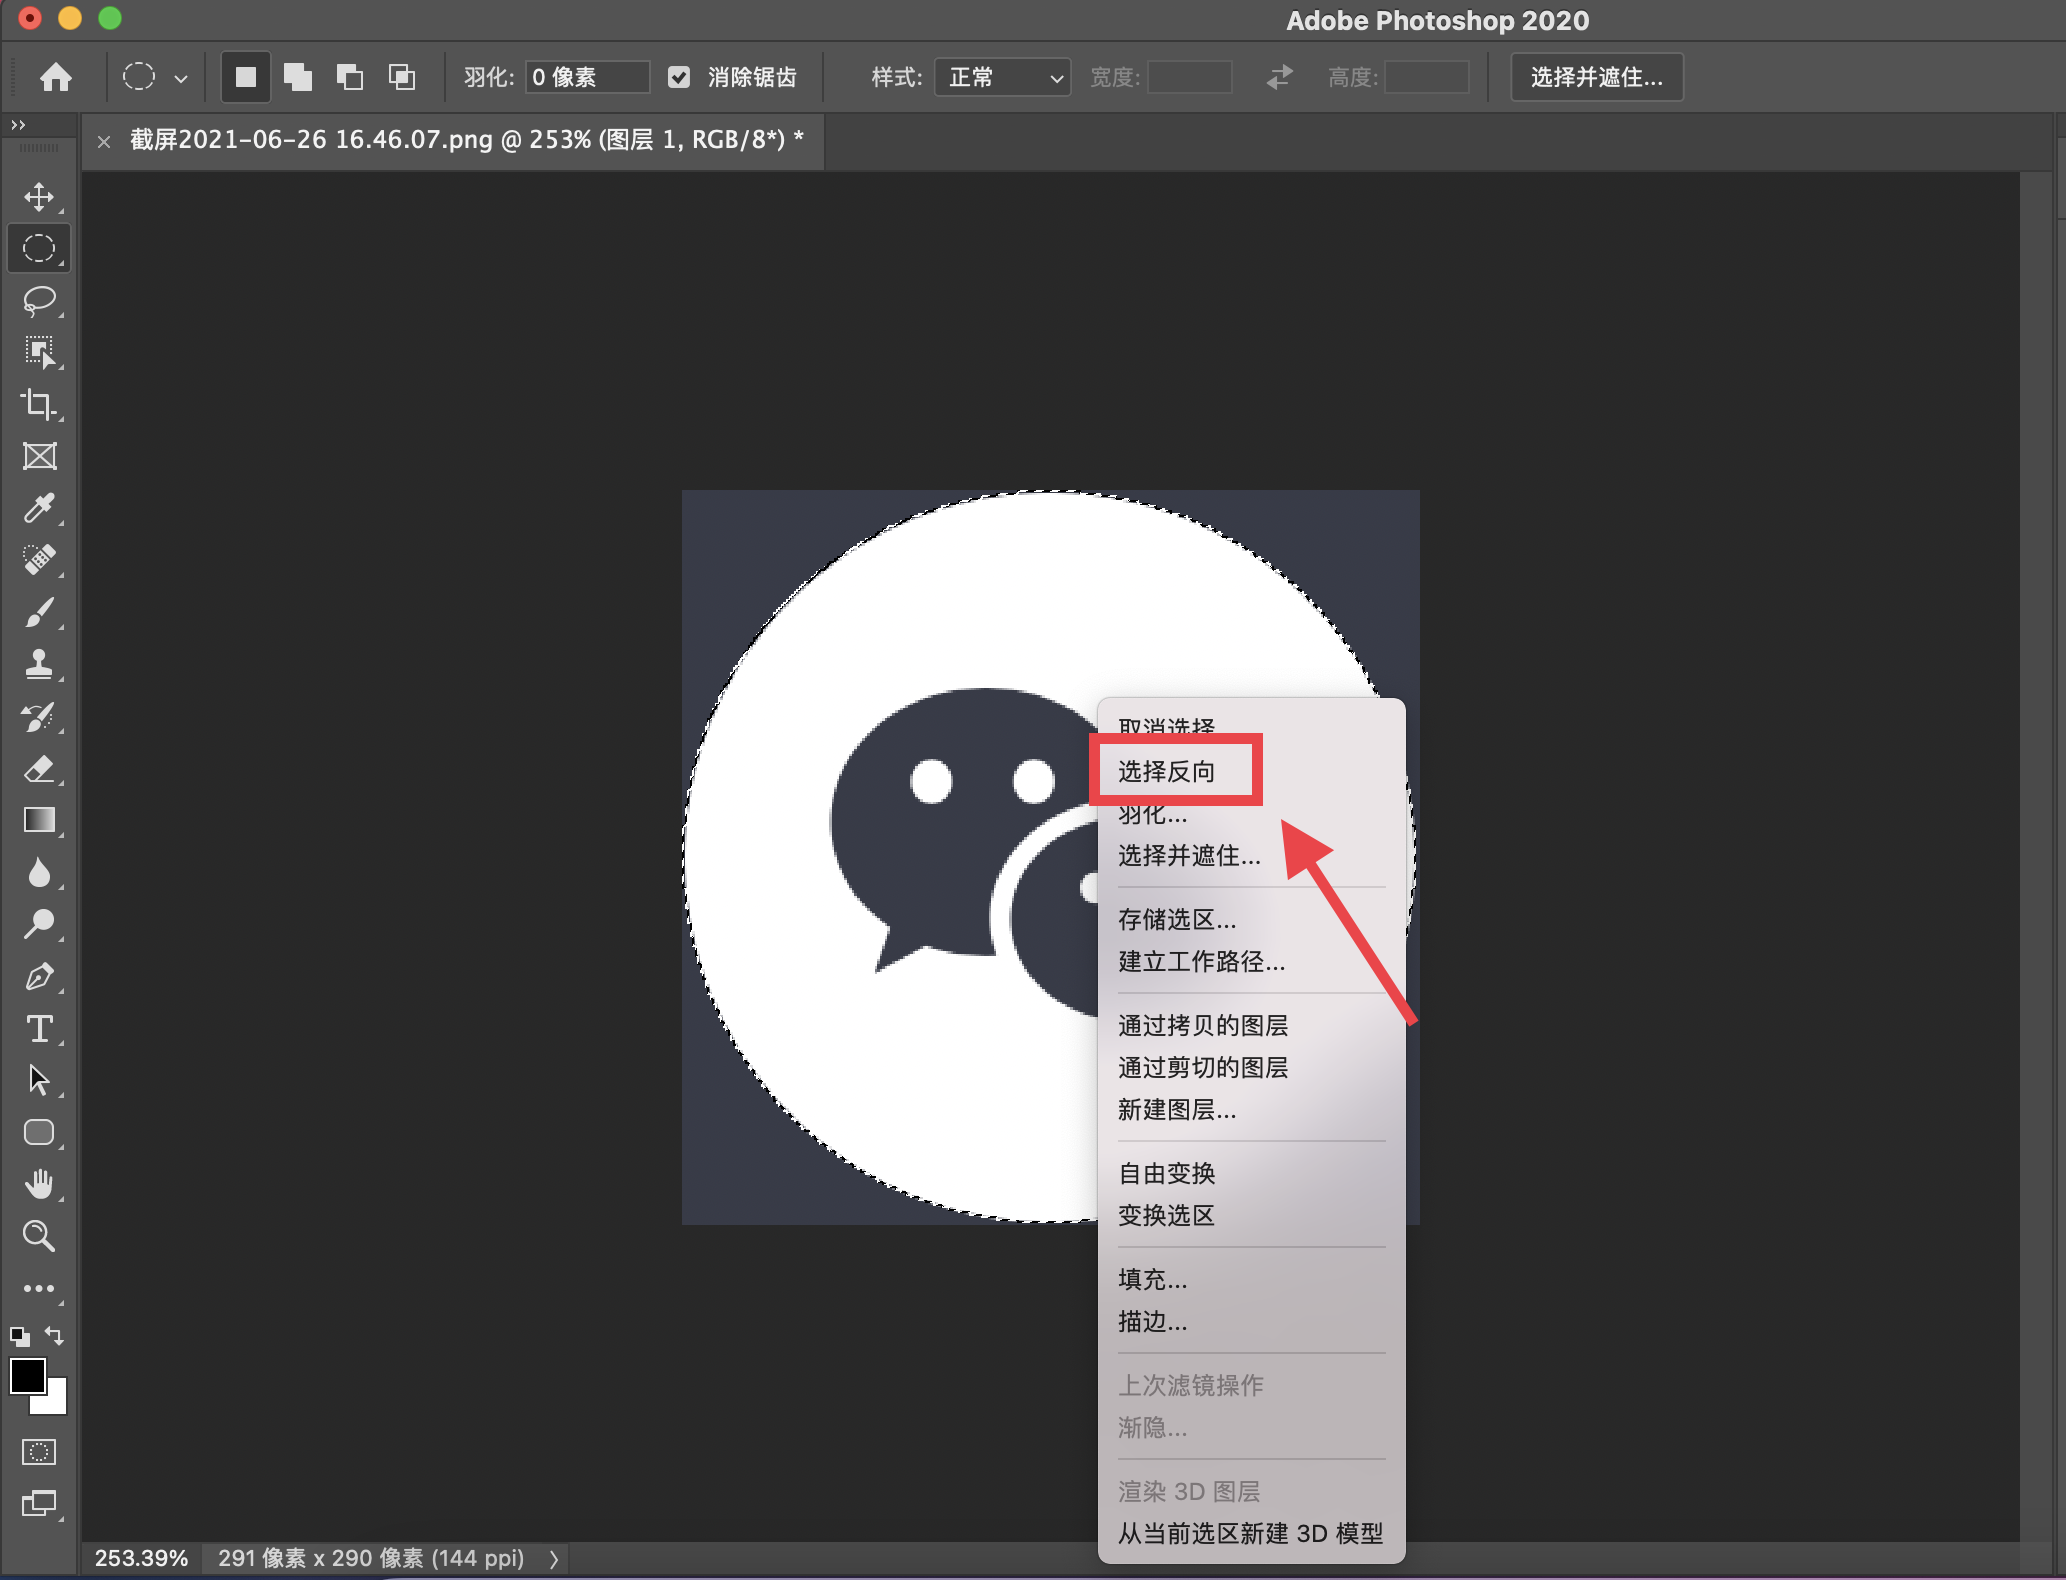Open tool preset picker dropdown arrow
This screenshot has width=2066, height=1580.
click(x=181, y=78)
